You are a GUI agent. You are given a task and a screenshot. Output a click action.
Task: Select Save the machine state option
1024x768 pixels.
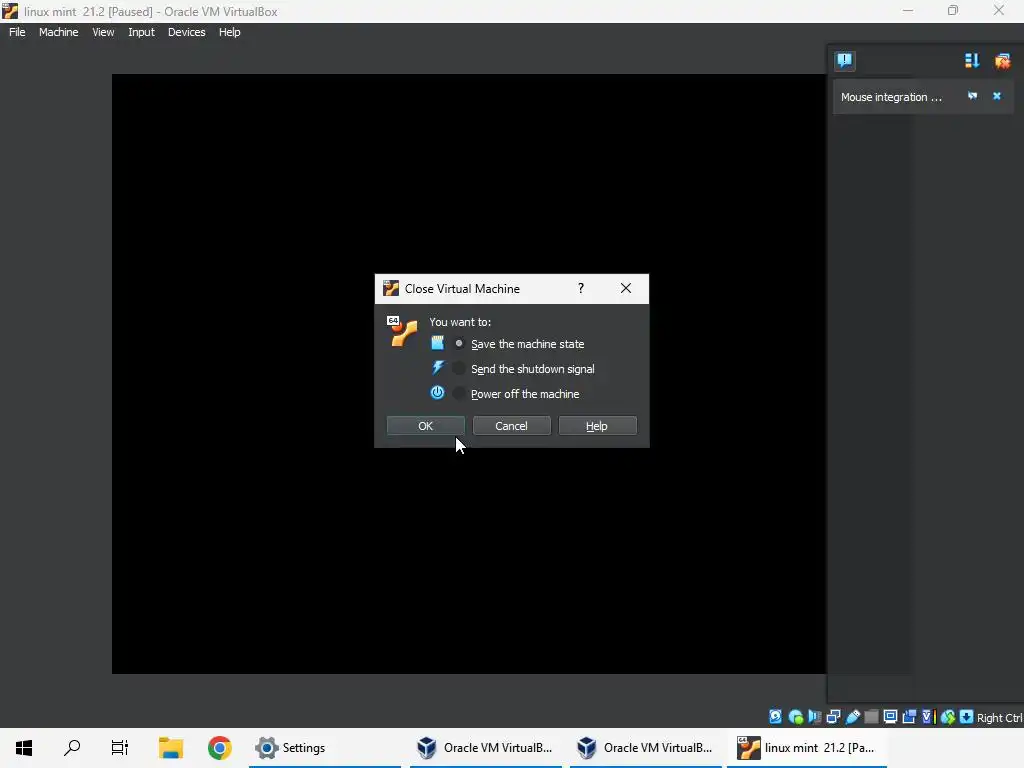[x=520, y=344]
